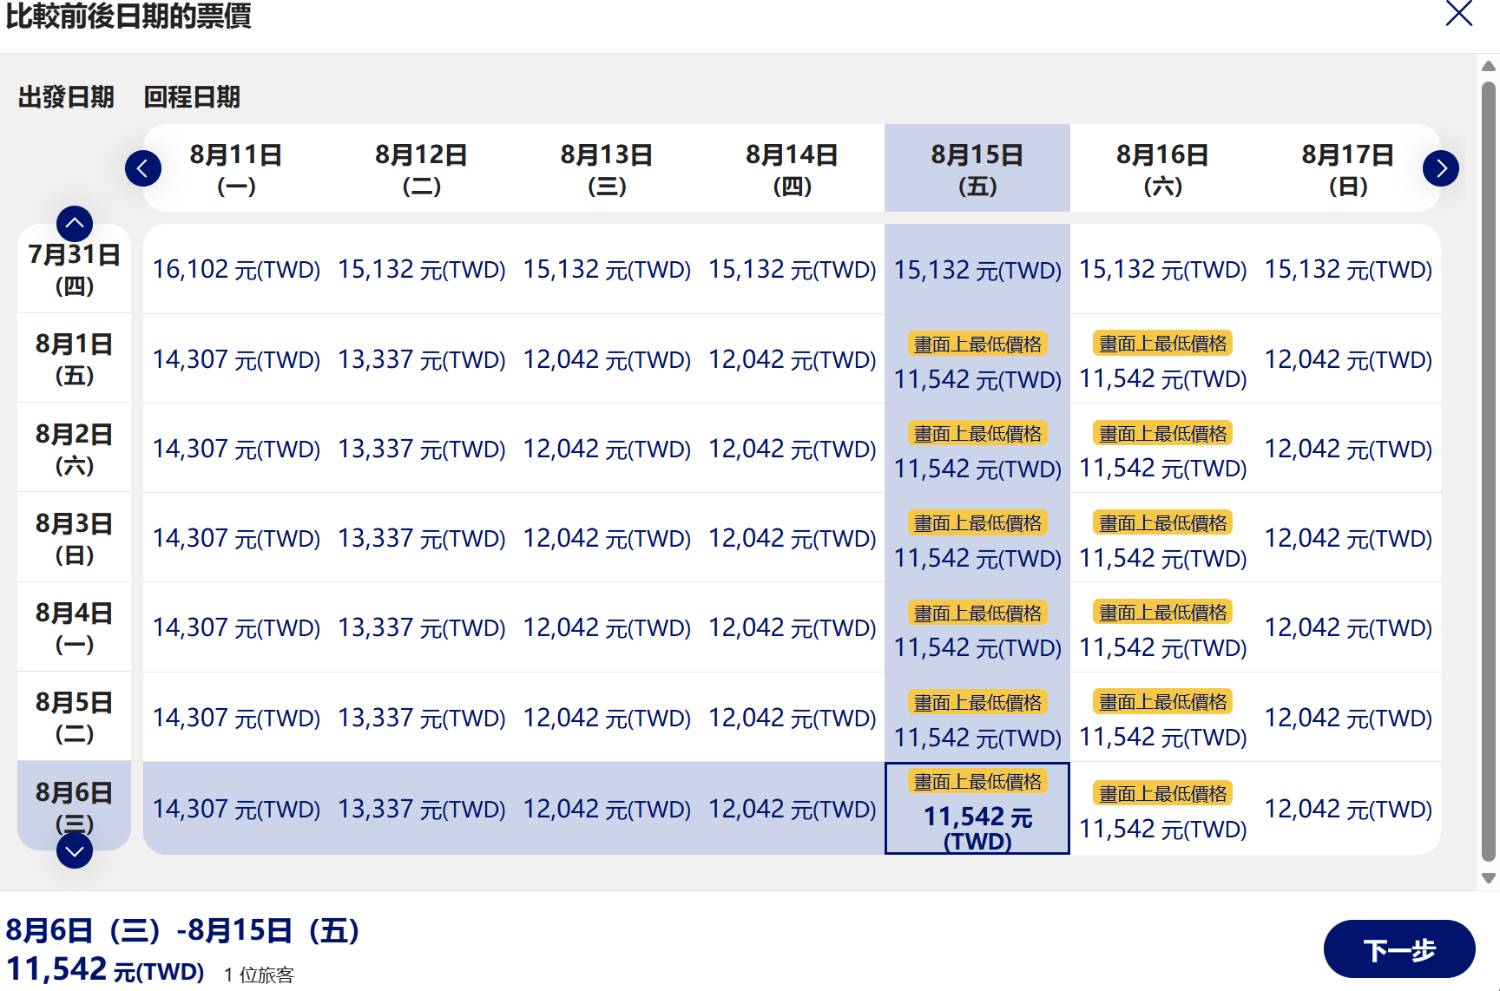Show later return dates with right arrow
Viewport: 1500px width, 991px height.
pos(1441,168)
